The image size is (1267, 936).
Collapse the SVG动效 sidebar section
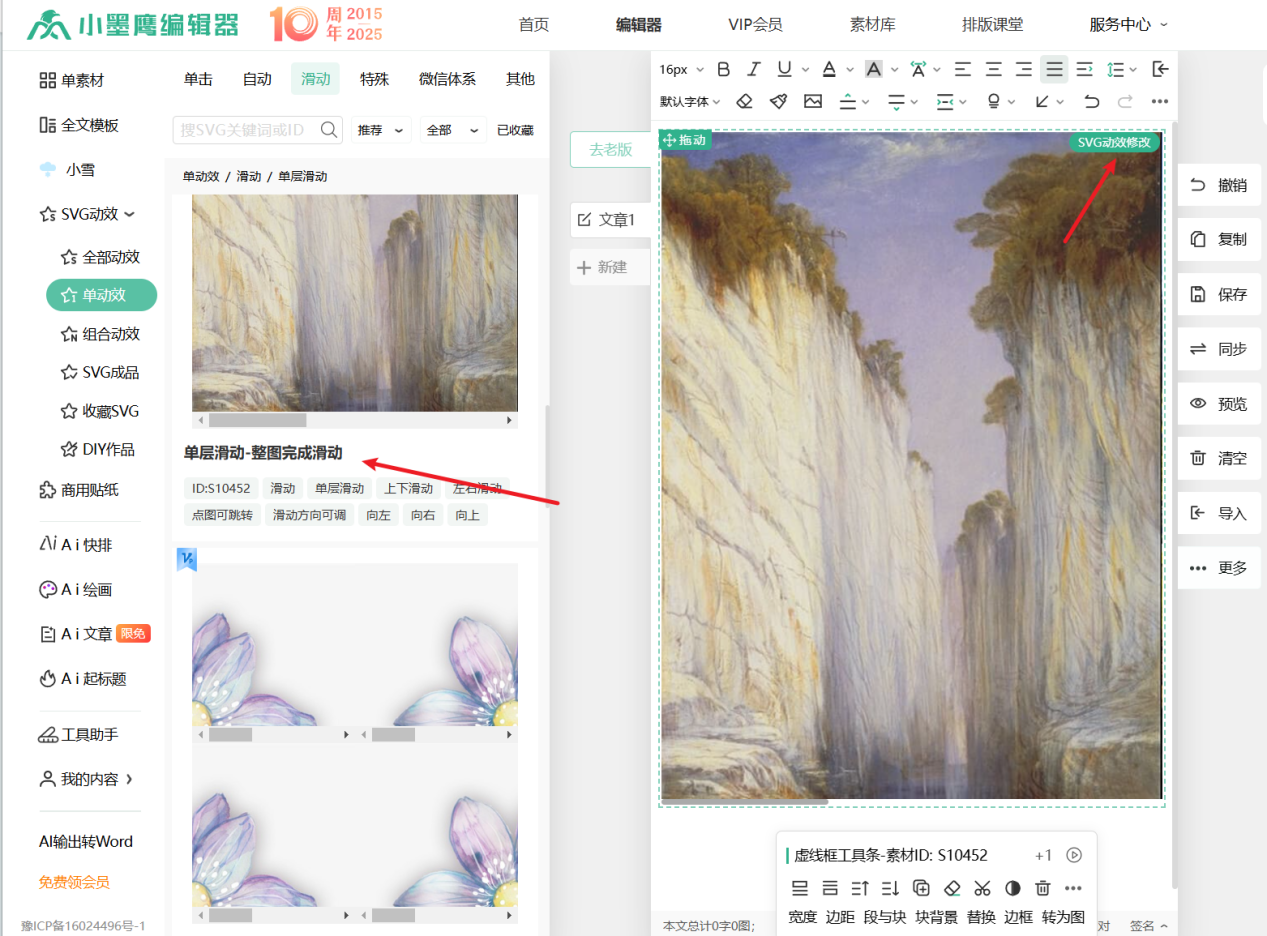click(x=86, y=214)
